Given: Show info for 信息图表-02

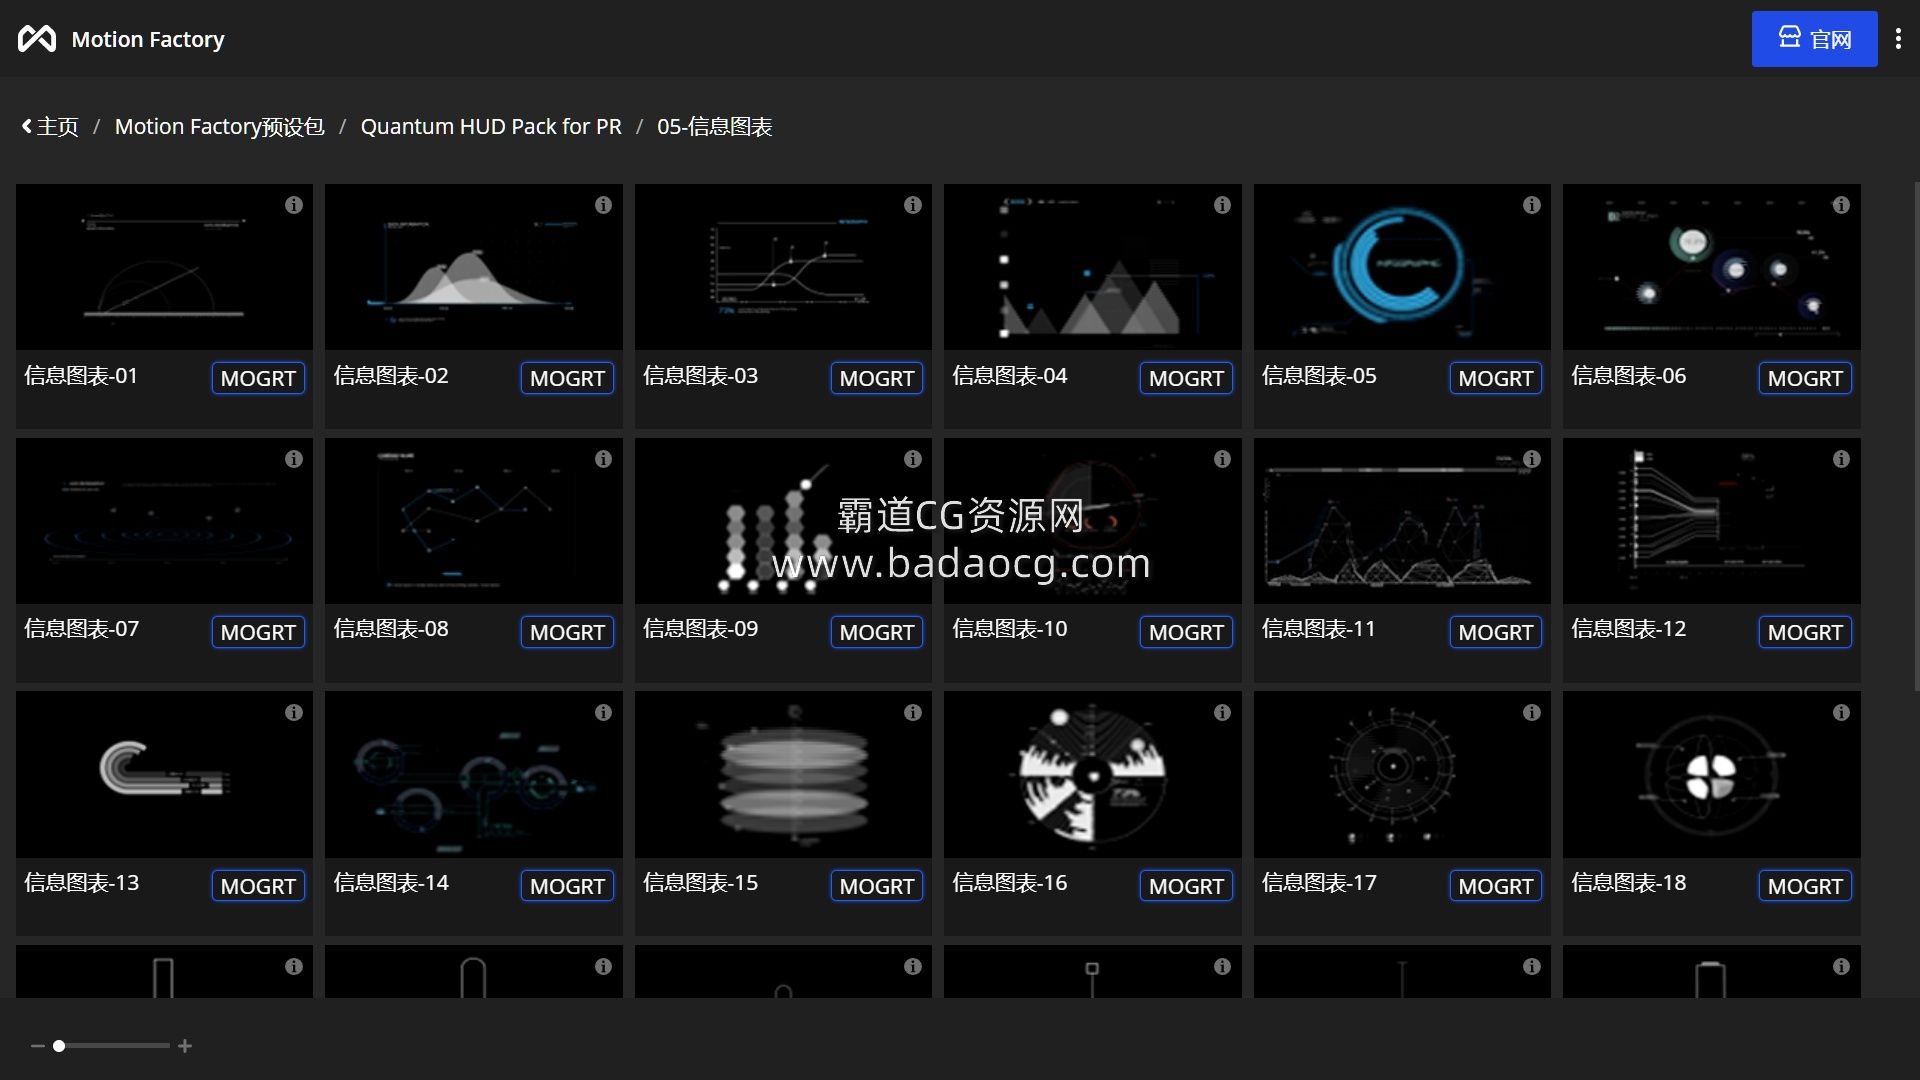Looking at the screenshot, I should 603,205.
